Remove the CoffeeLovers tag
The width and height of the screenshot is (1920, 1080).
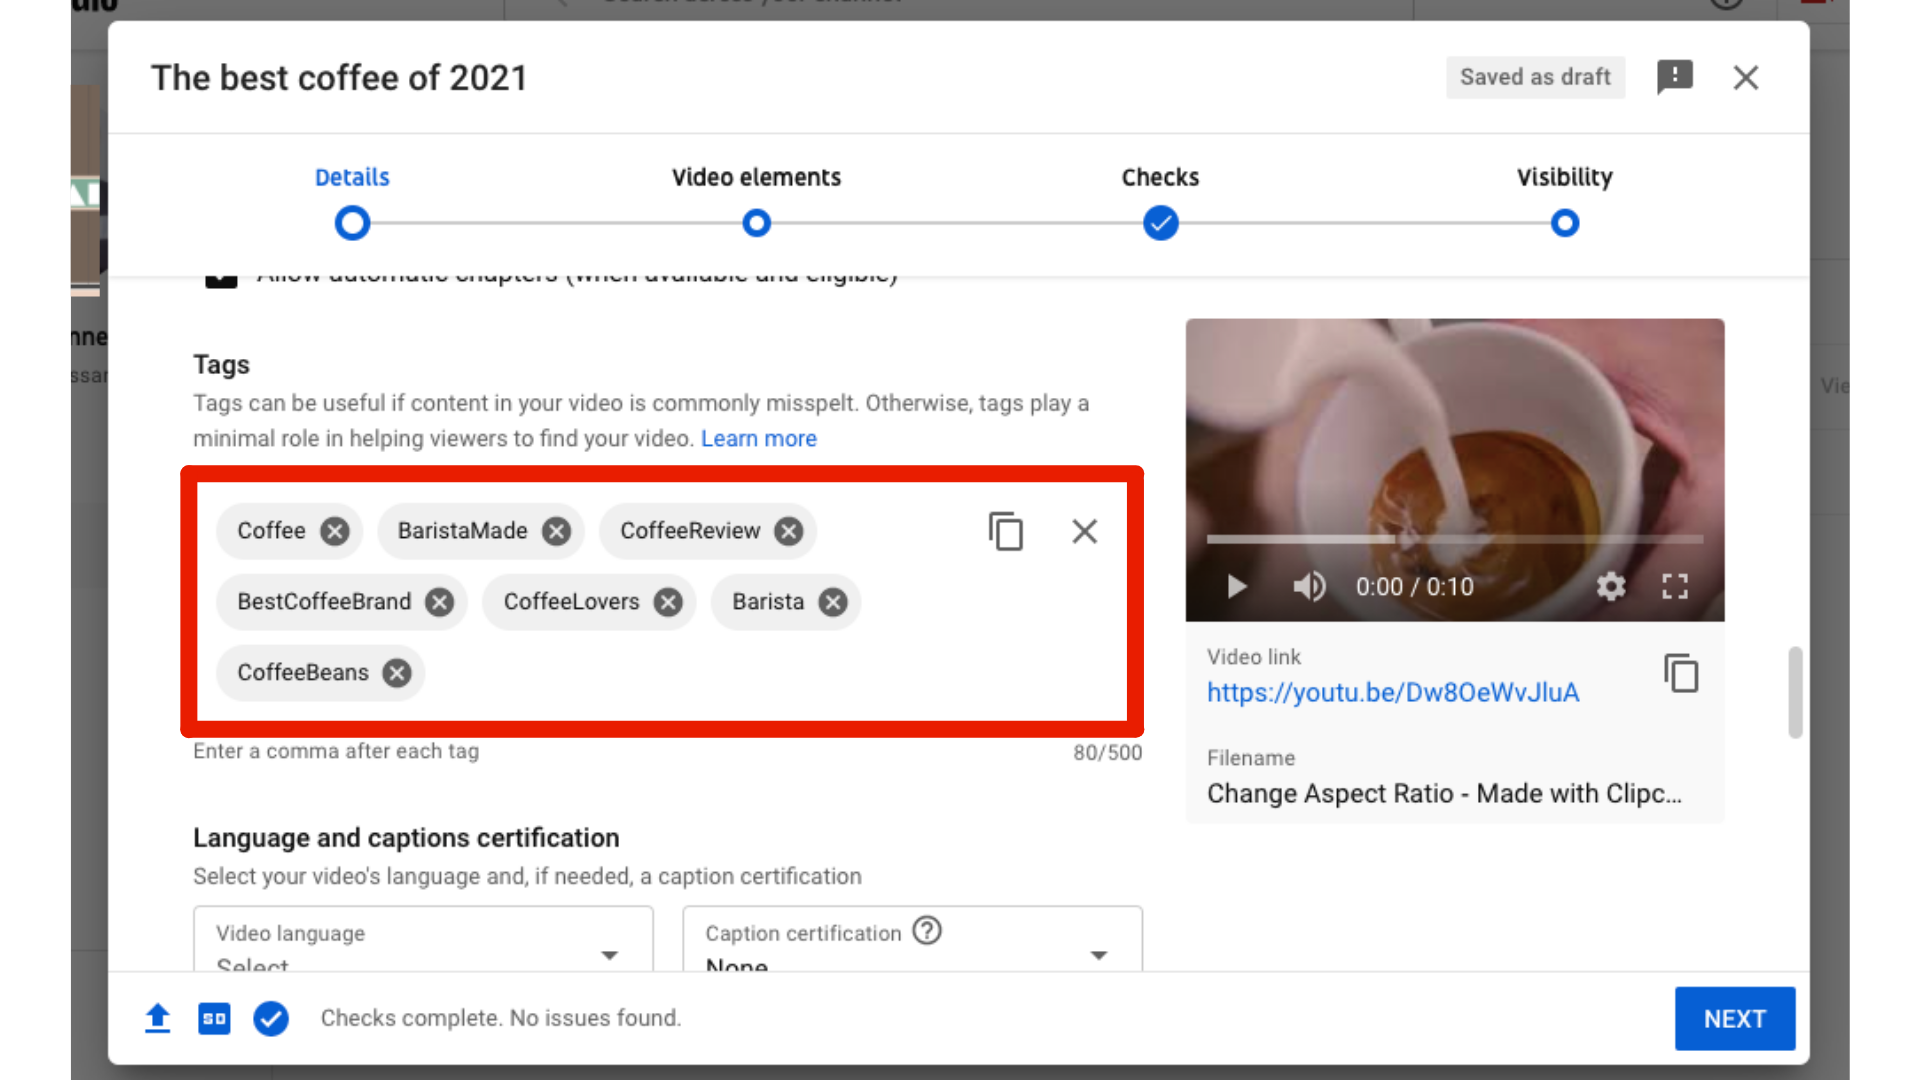tap(668, 602)
